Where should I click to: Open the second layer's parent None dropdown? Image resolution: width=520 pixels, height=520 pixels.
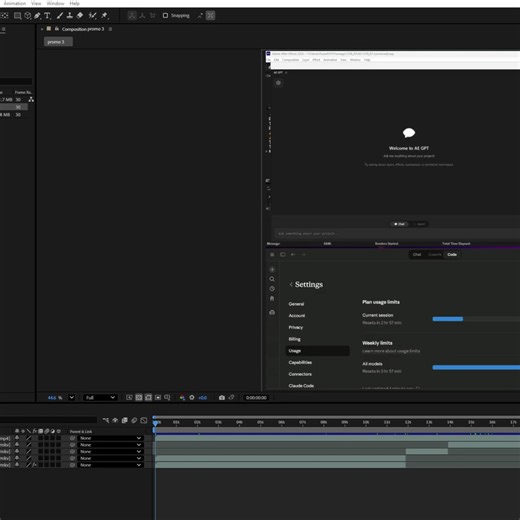coord(110,445)
